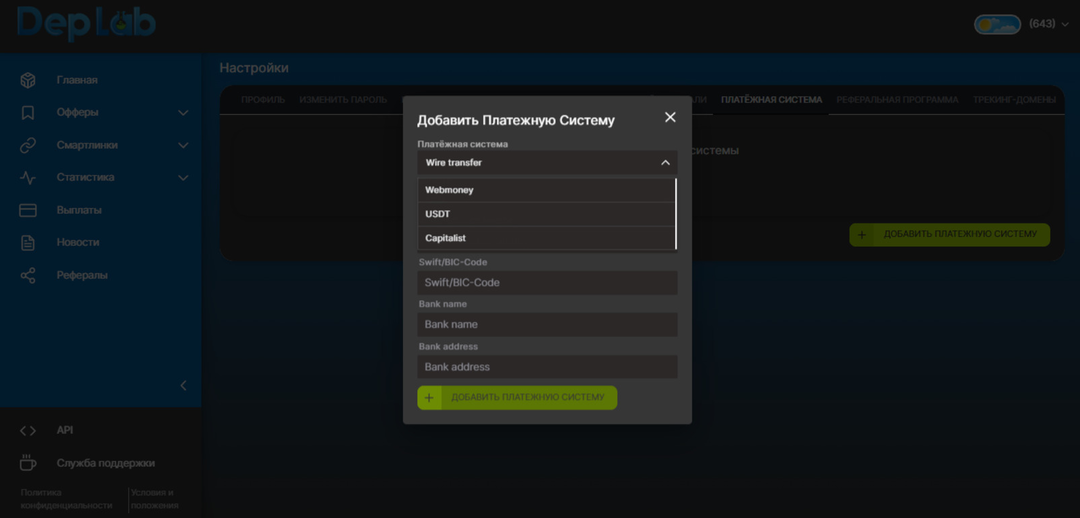Click the Главная cube icon in sidebar
Screen dimensions: 1080x518
[28, 80]
